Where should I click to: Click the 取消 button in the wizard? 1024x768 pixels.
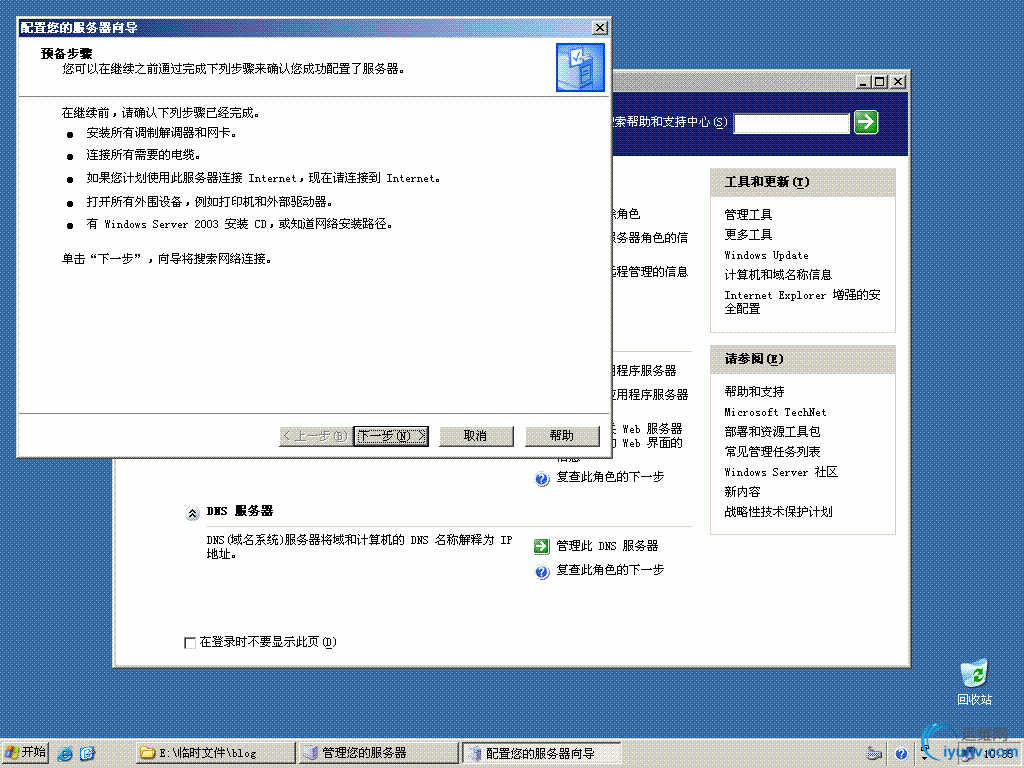tap(476, 436)
